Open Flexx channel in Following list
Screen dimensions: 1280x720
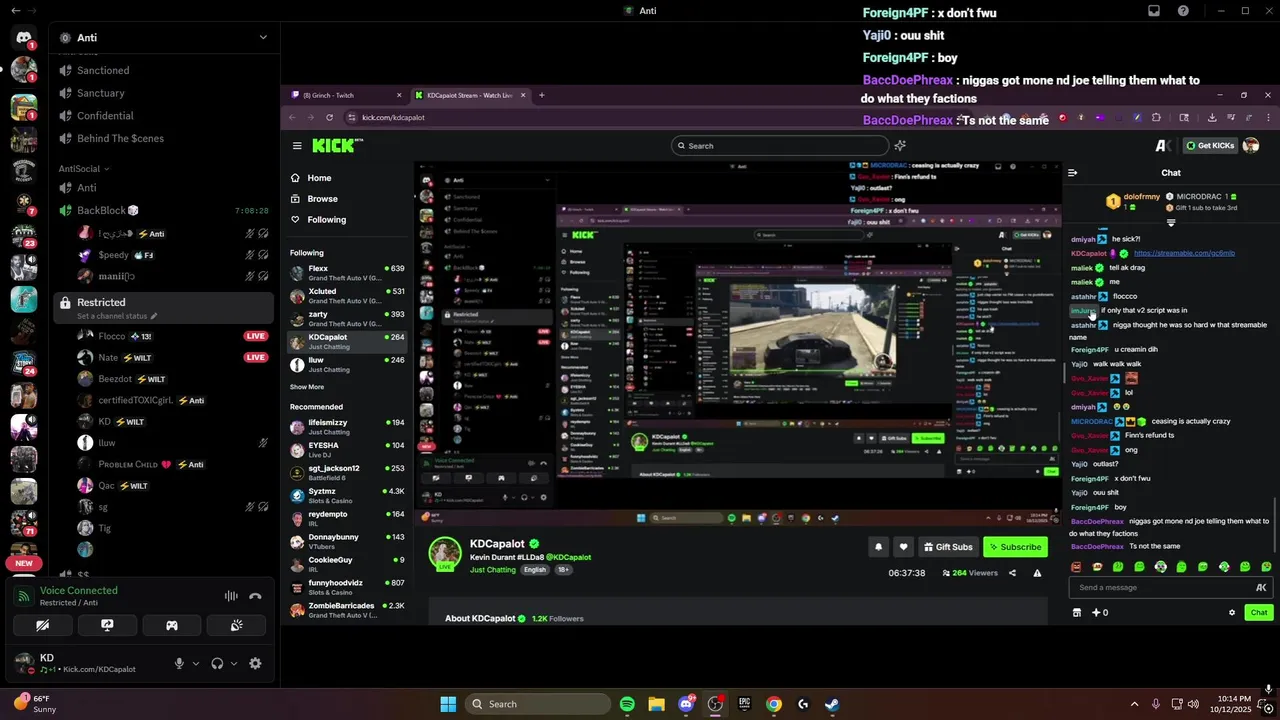point(348,273)
